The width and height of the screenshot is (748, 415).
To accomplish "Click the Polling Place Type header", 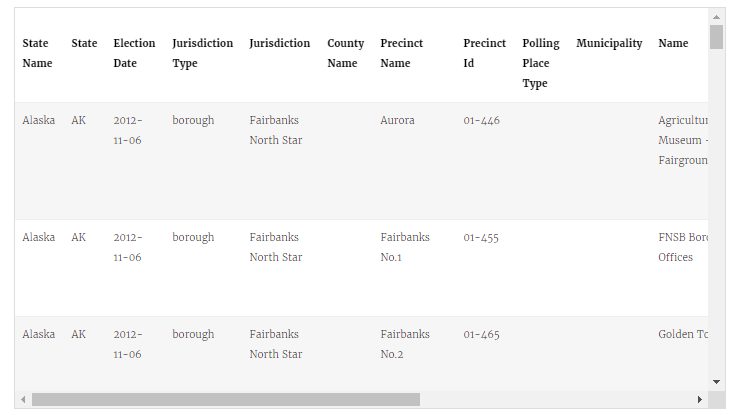I will [541, 63].
